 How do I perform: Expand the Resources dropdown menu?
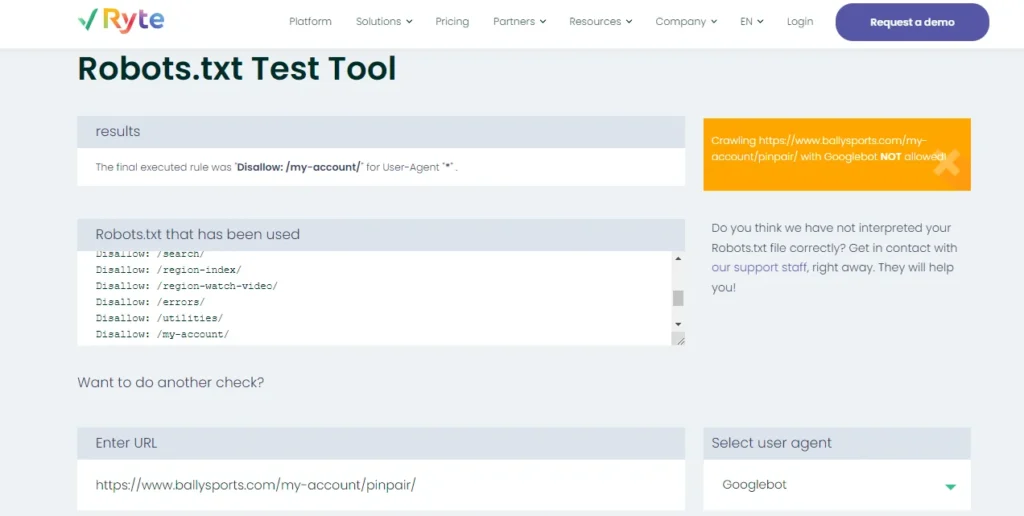pyautogui.click(x=600, y=22)
